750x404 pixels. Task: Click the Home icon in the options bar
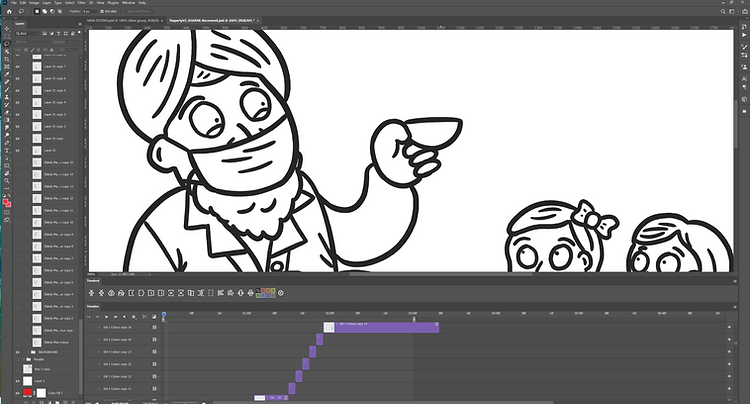click(x=9, y=11)
